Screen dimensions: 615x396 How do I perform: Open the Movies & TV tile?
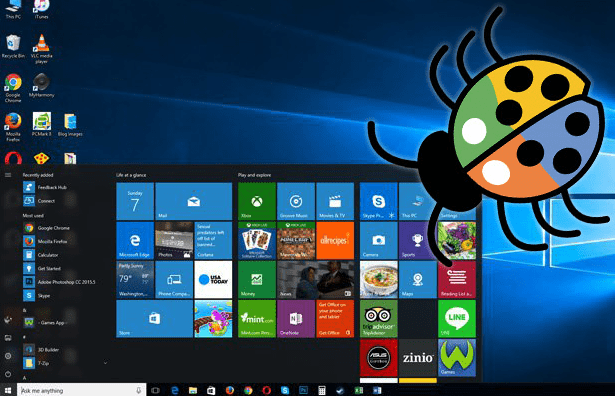[335, 201]
